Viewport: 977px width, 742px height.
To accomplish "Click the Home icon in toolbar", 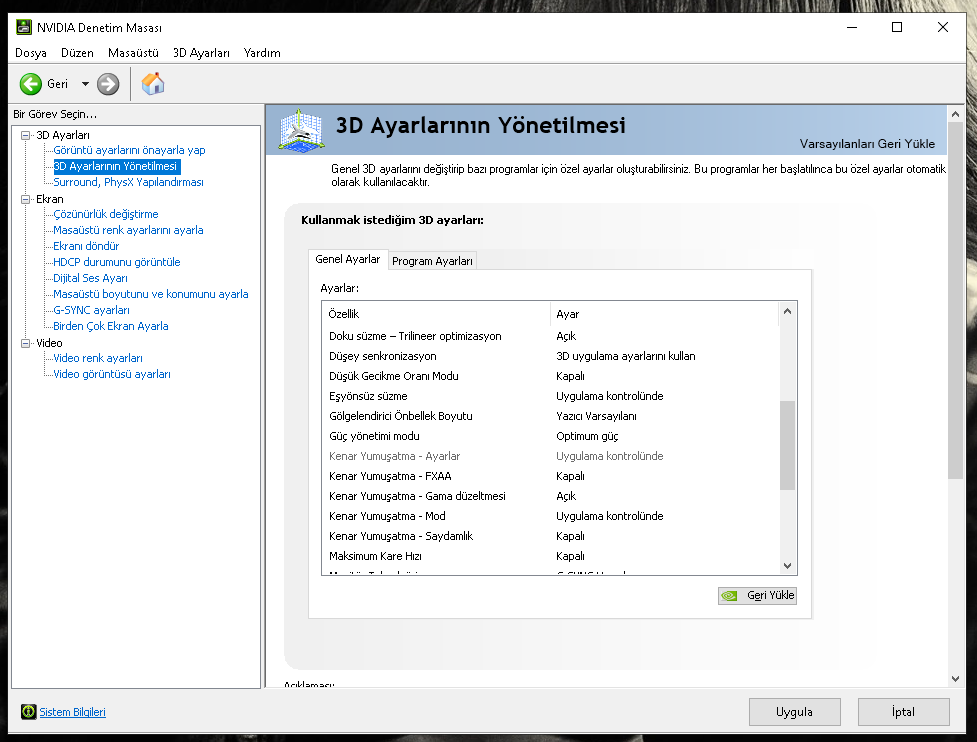I will point(153,84).
